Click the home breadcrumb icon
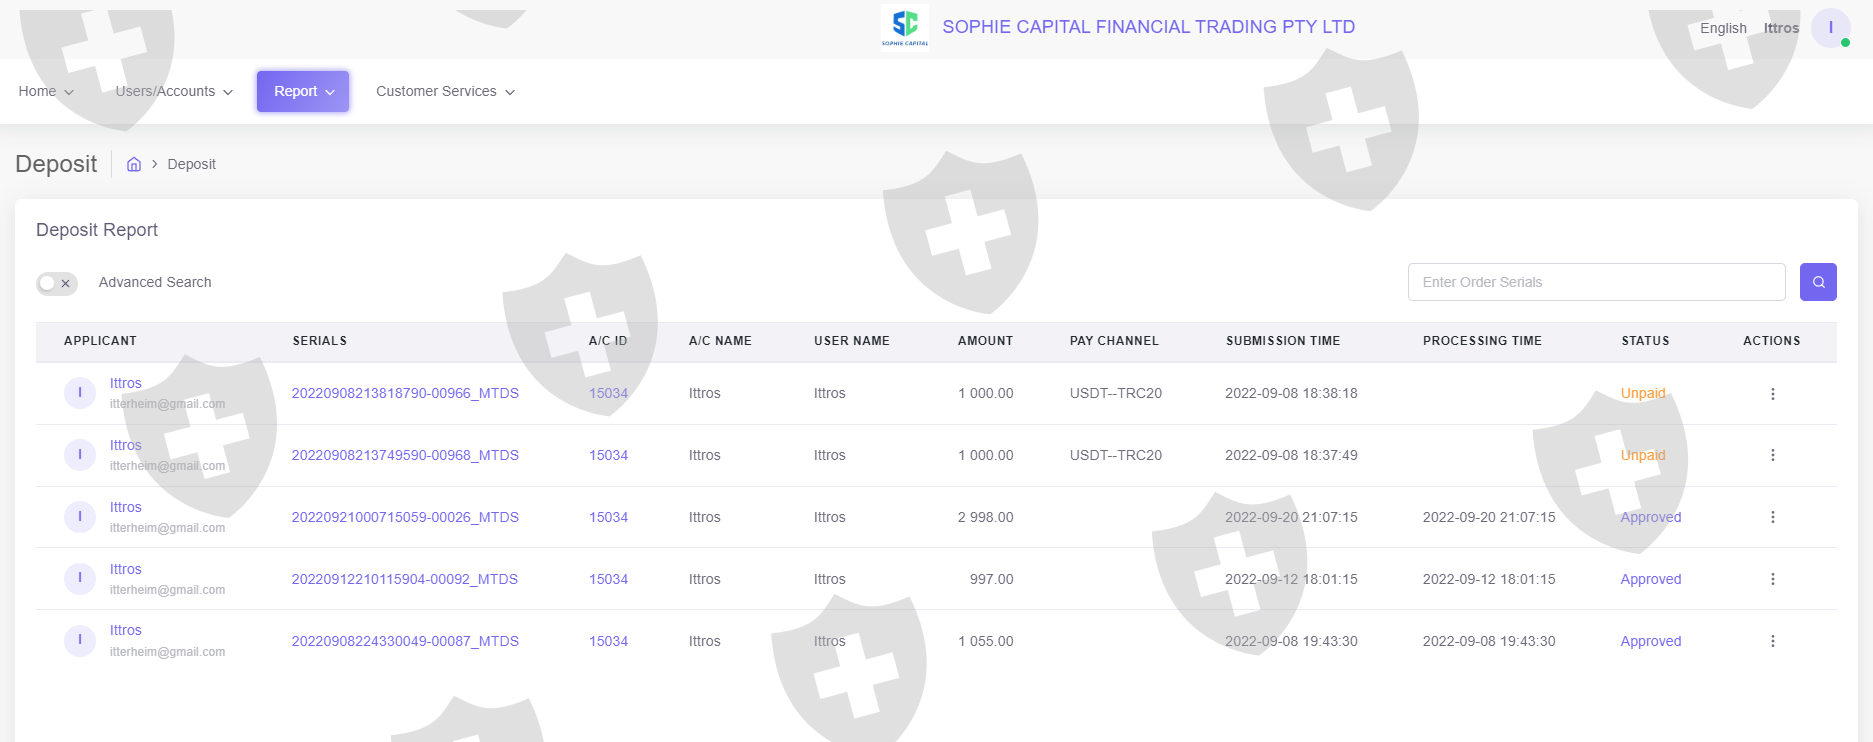The image size is (1873, 742). (x=134, y=164)
